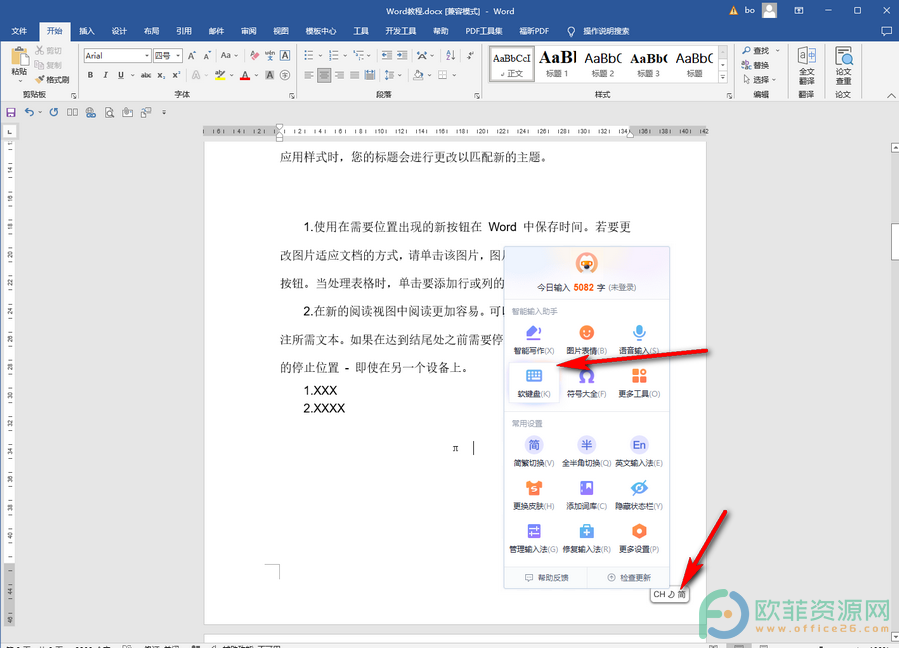Viewport: 899px width, 648px height.
Task: Click 帮助反馈 in the input panel
Action: 546,577
